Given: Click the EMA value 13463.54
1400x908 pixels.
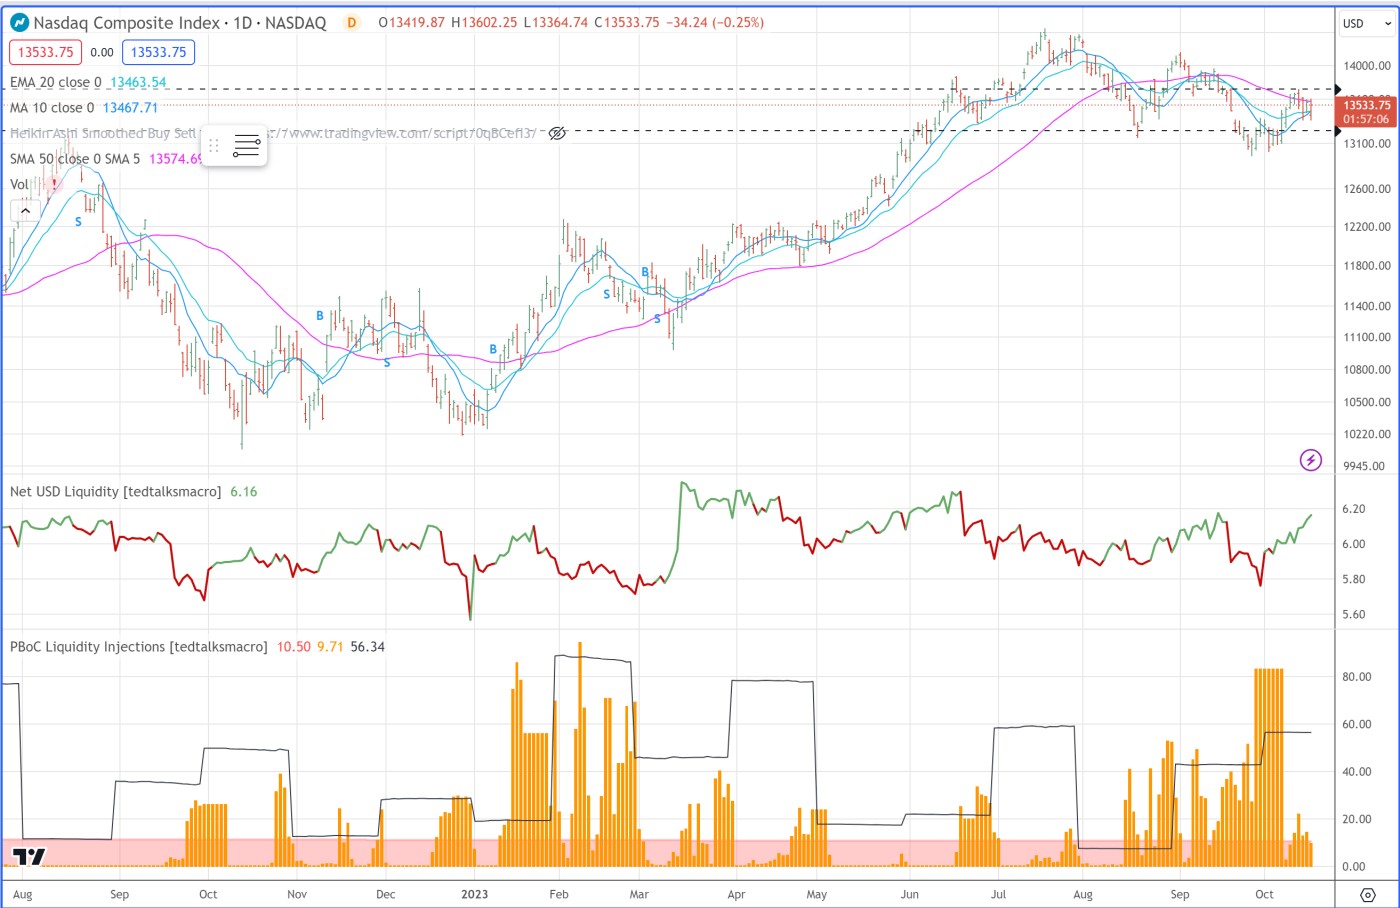Looking at the screenshot, I should coord(138,82).
